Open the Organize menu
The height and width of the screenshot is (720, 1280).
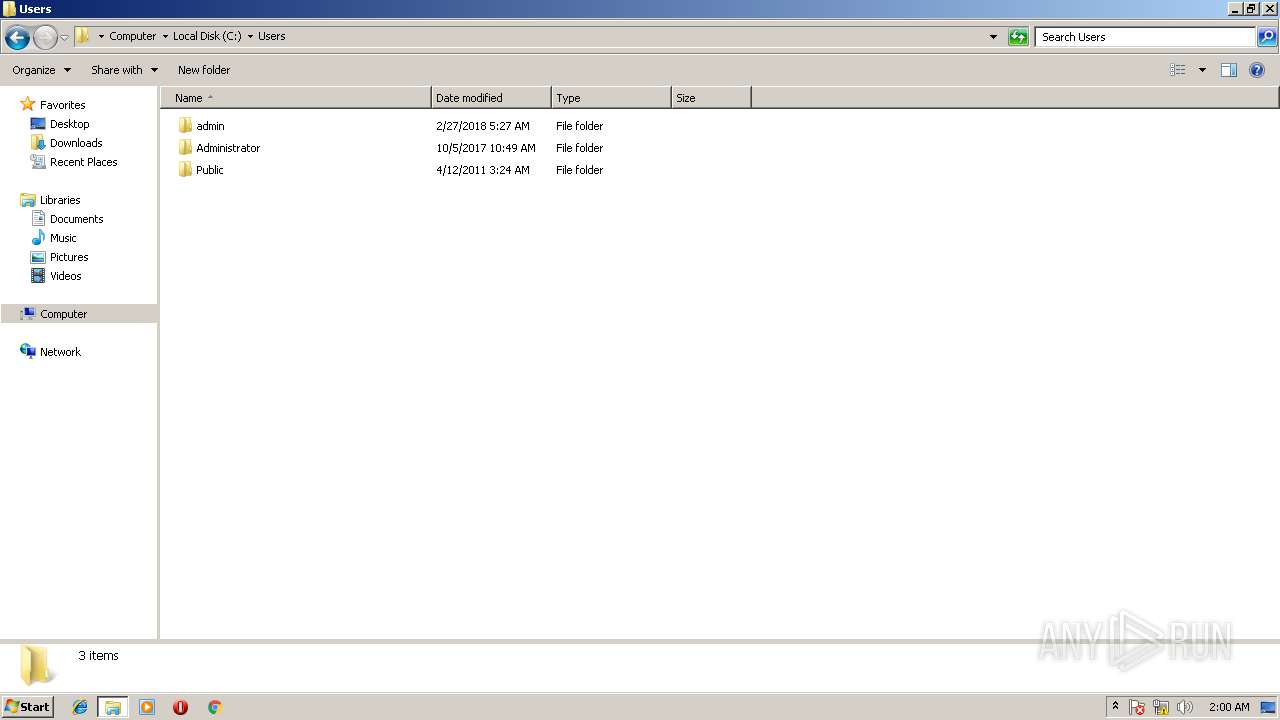click(42, 70)
